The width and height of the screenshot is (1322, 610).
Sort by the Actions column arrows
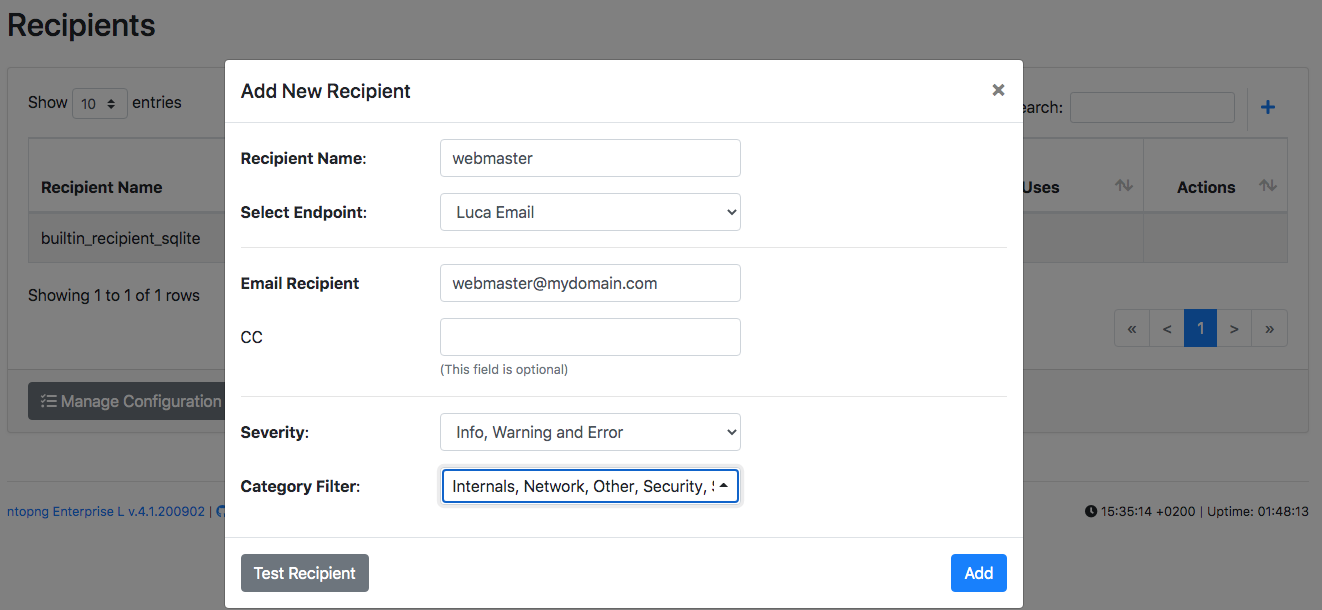[x=1268, y=186]
